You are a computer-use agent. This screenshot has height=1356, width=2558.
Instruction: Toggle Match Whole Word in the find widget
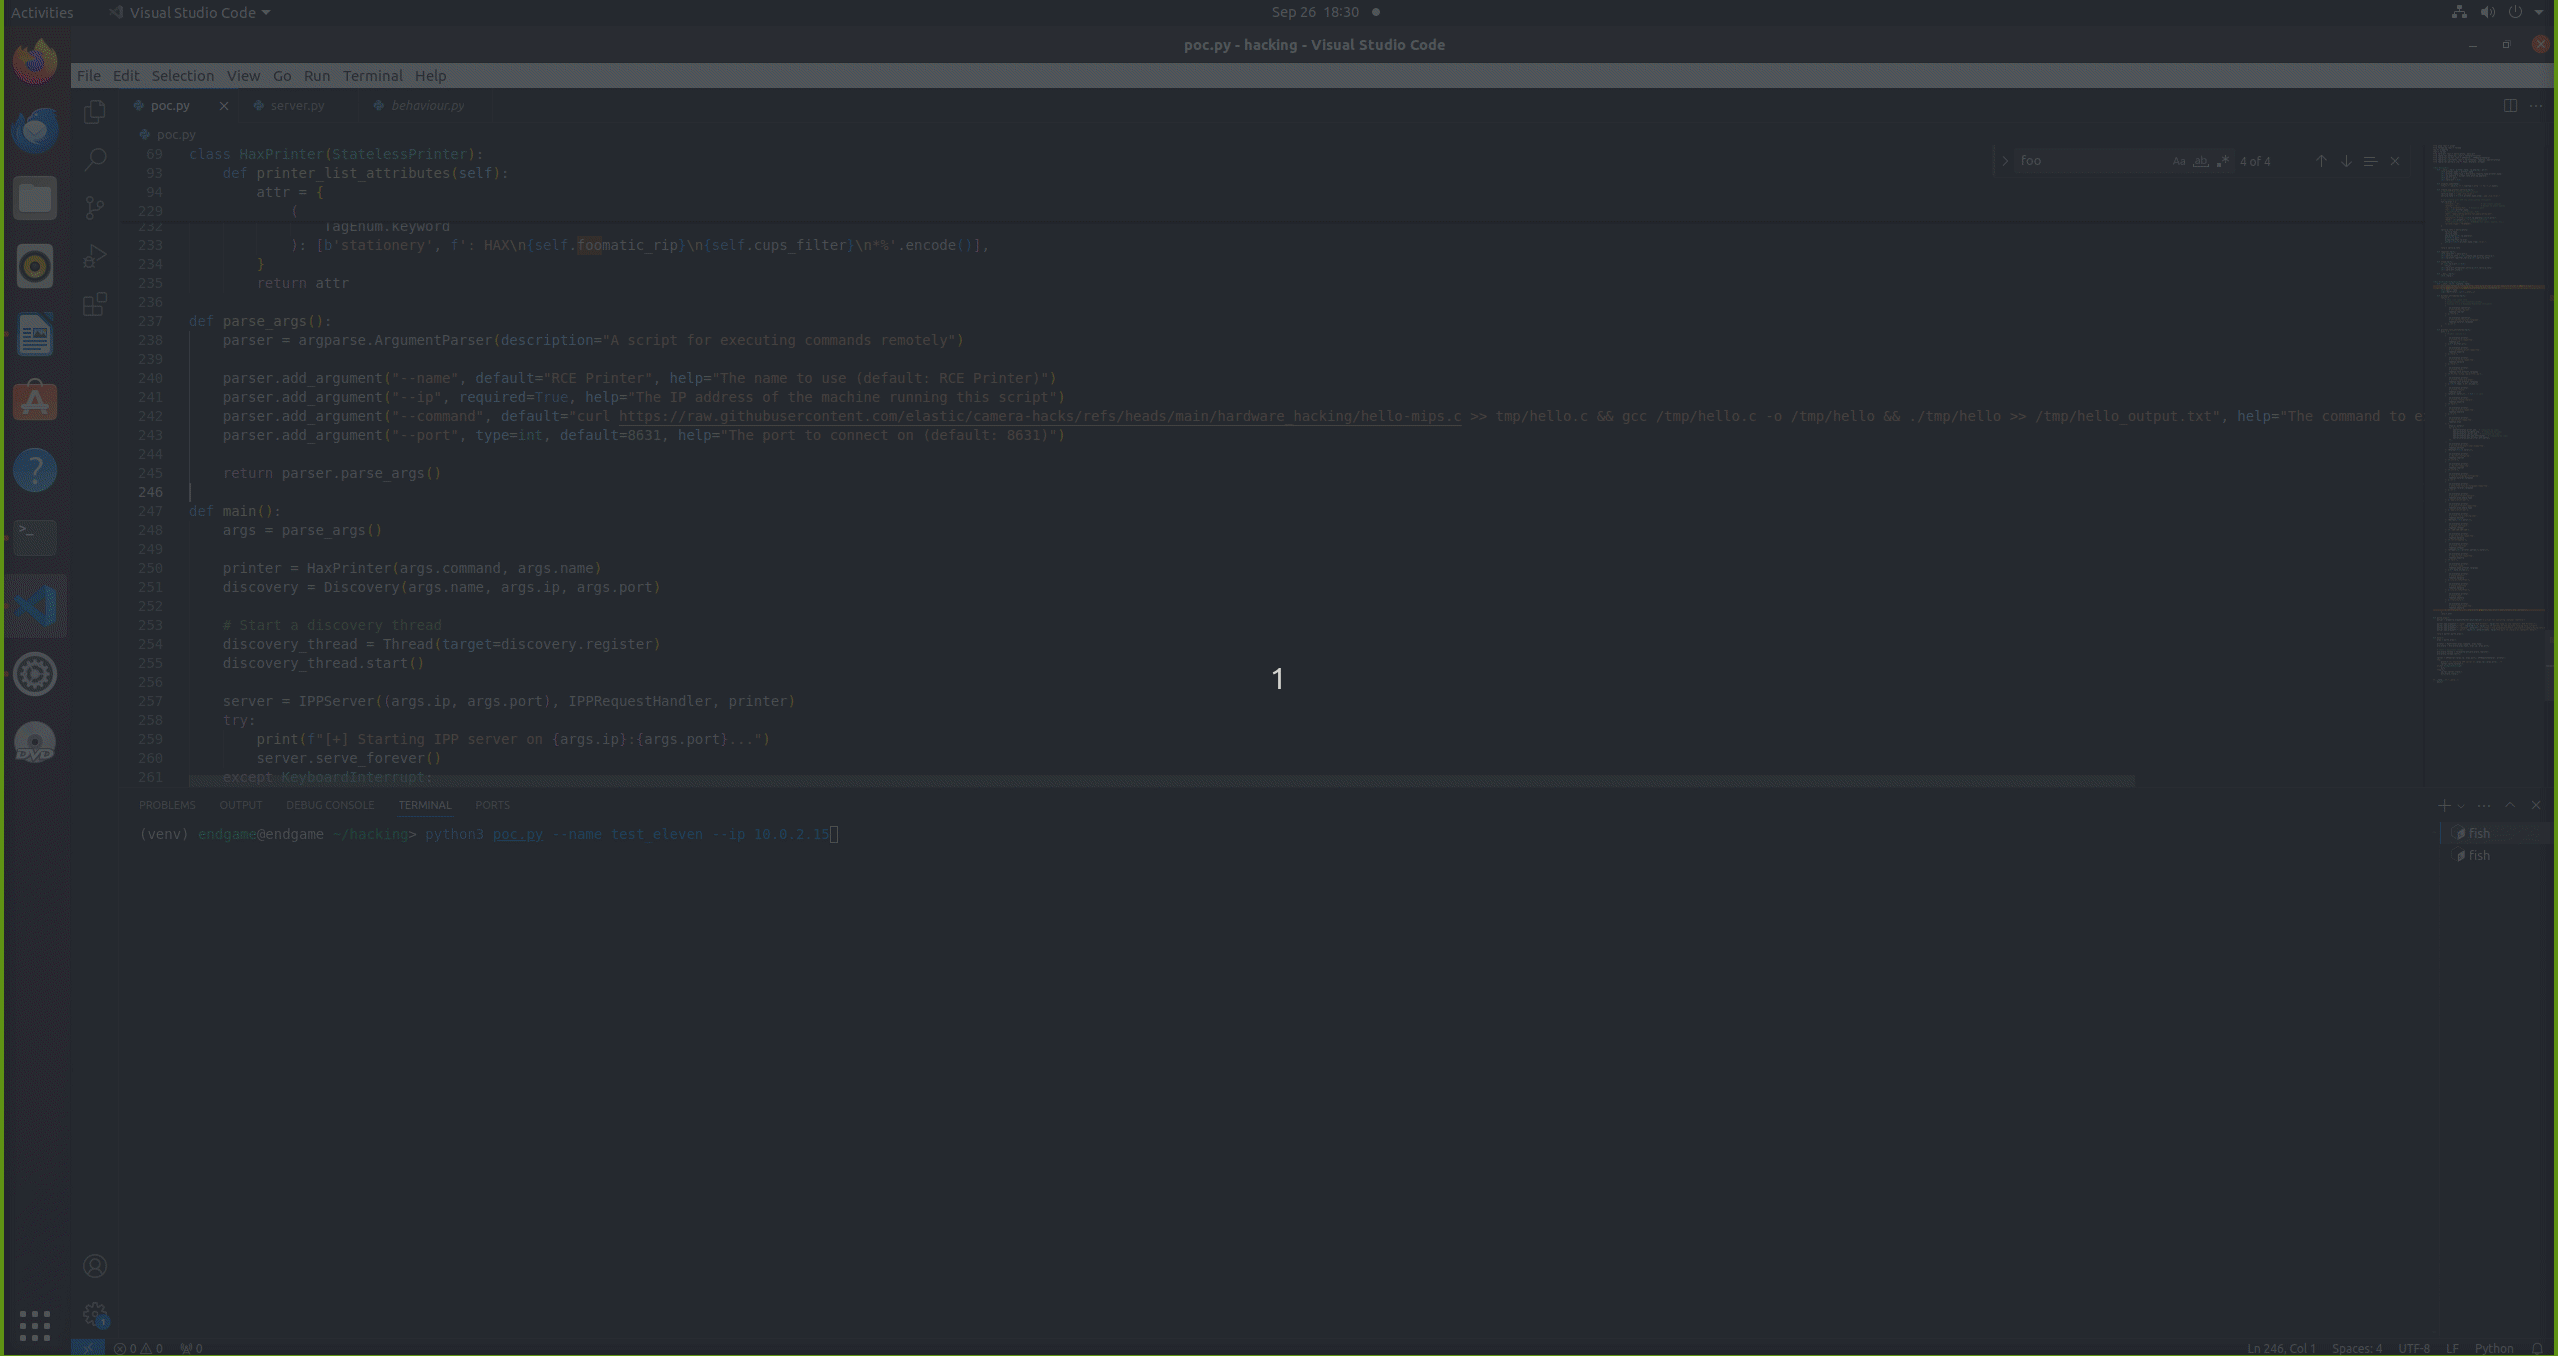point(2200,161)
